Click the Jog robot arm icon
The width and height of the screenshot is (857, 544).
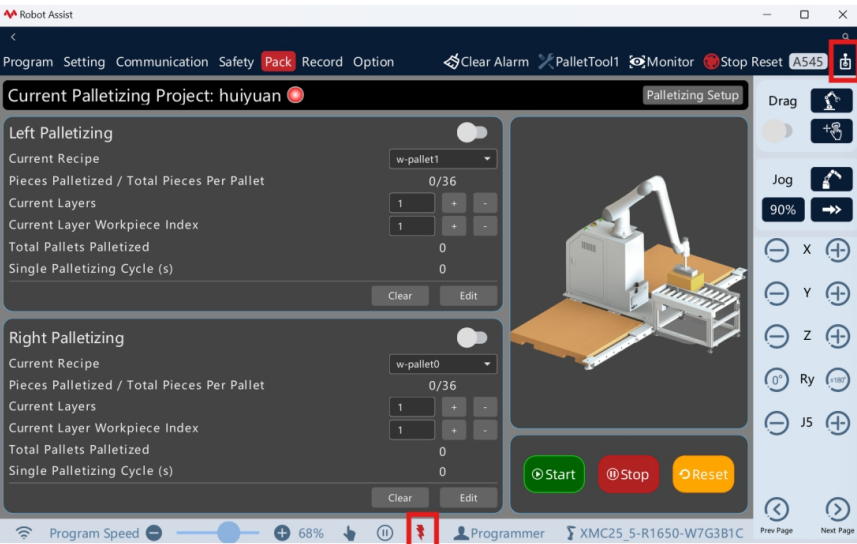831,179
